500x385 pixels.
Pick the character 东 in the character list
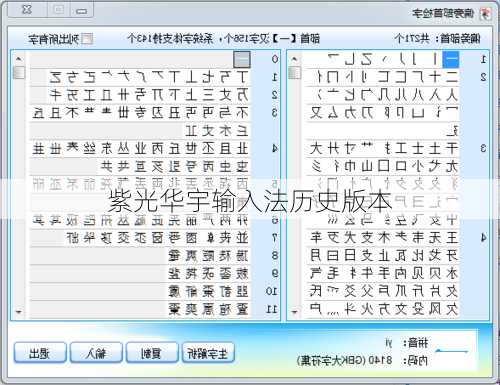pos(106,148)
